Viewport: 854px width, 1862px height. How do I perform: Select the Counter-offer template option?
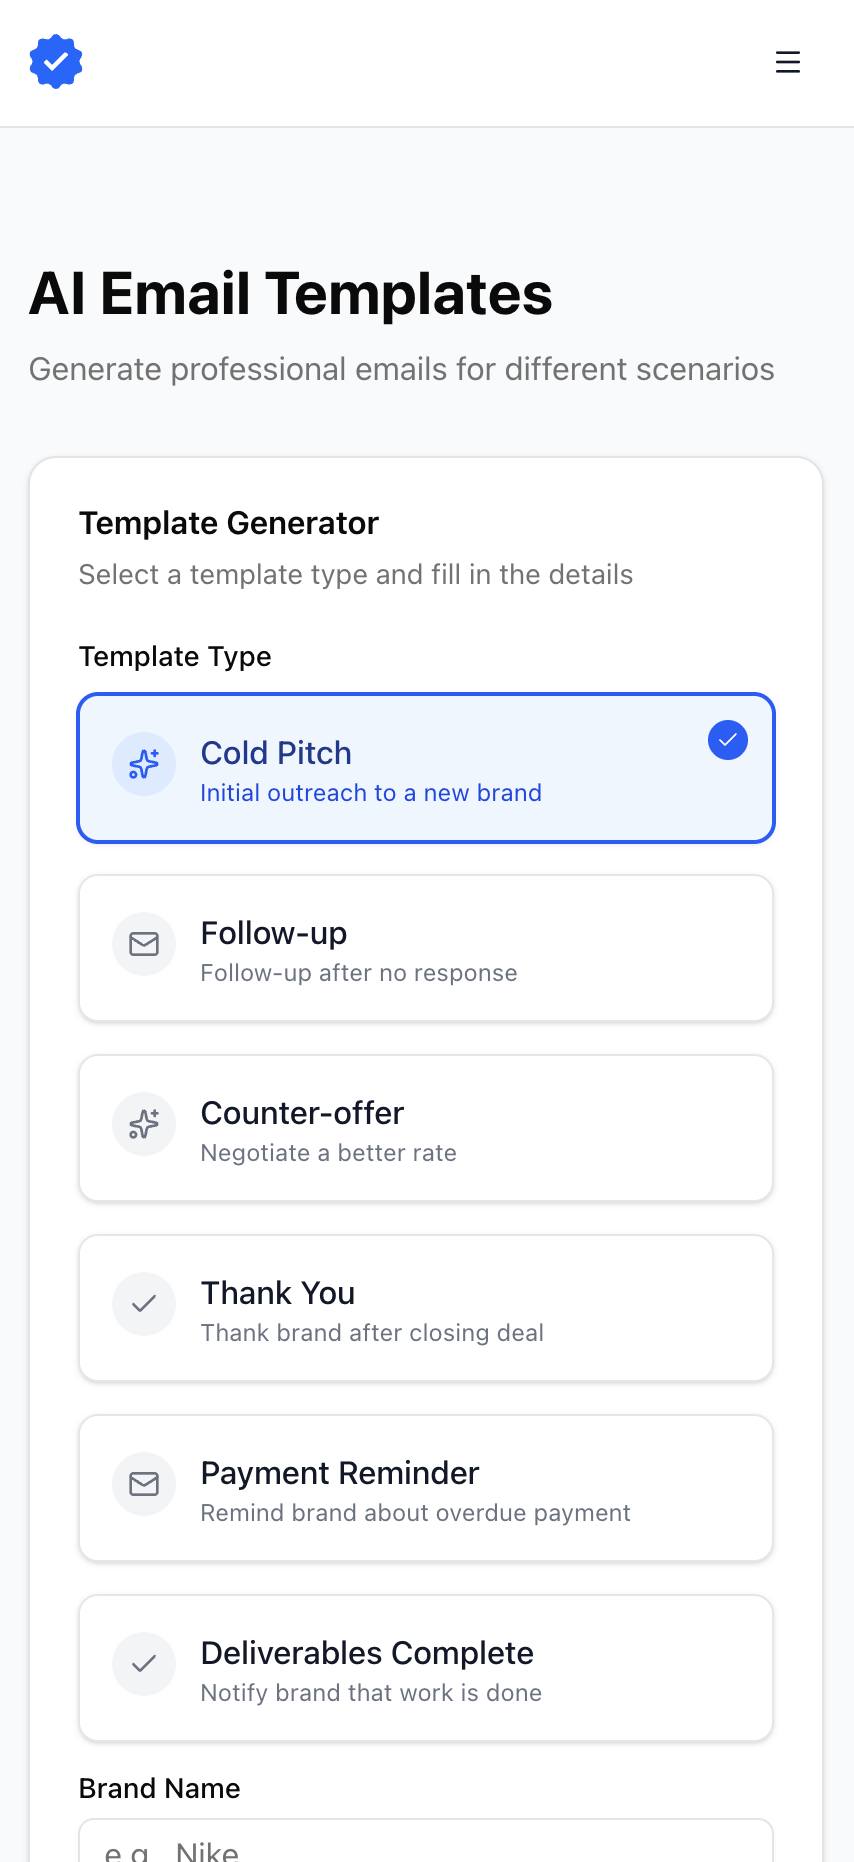[x=426, y=1127]
